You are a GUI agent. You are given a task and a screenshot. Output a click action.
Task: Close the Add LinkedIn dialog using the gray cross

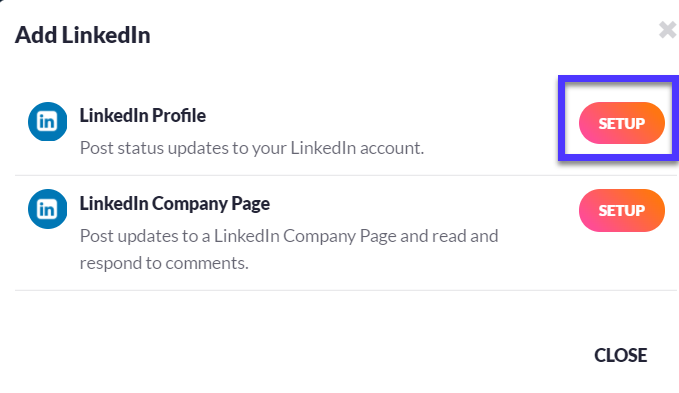point(667,30)
